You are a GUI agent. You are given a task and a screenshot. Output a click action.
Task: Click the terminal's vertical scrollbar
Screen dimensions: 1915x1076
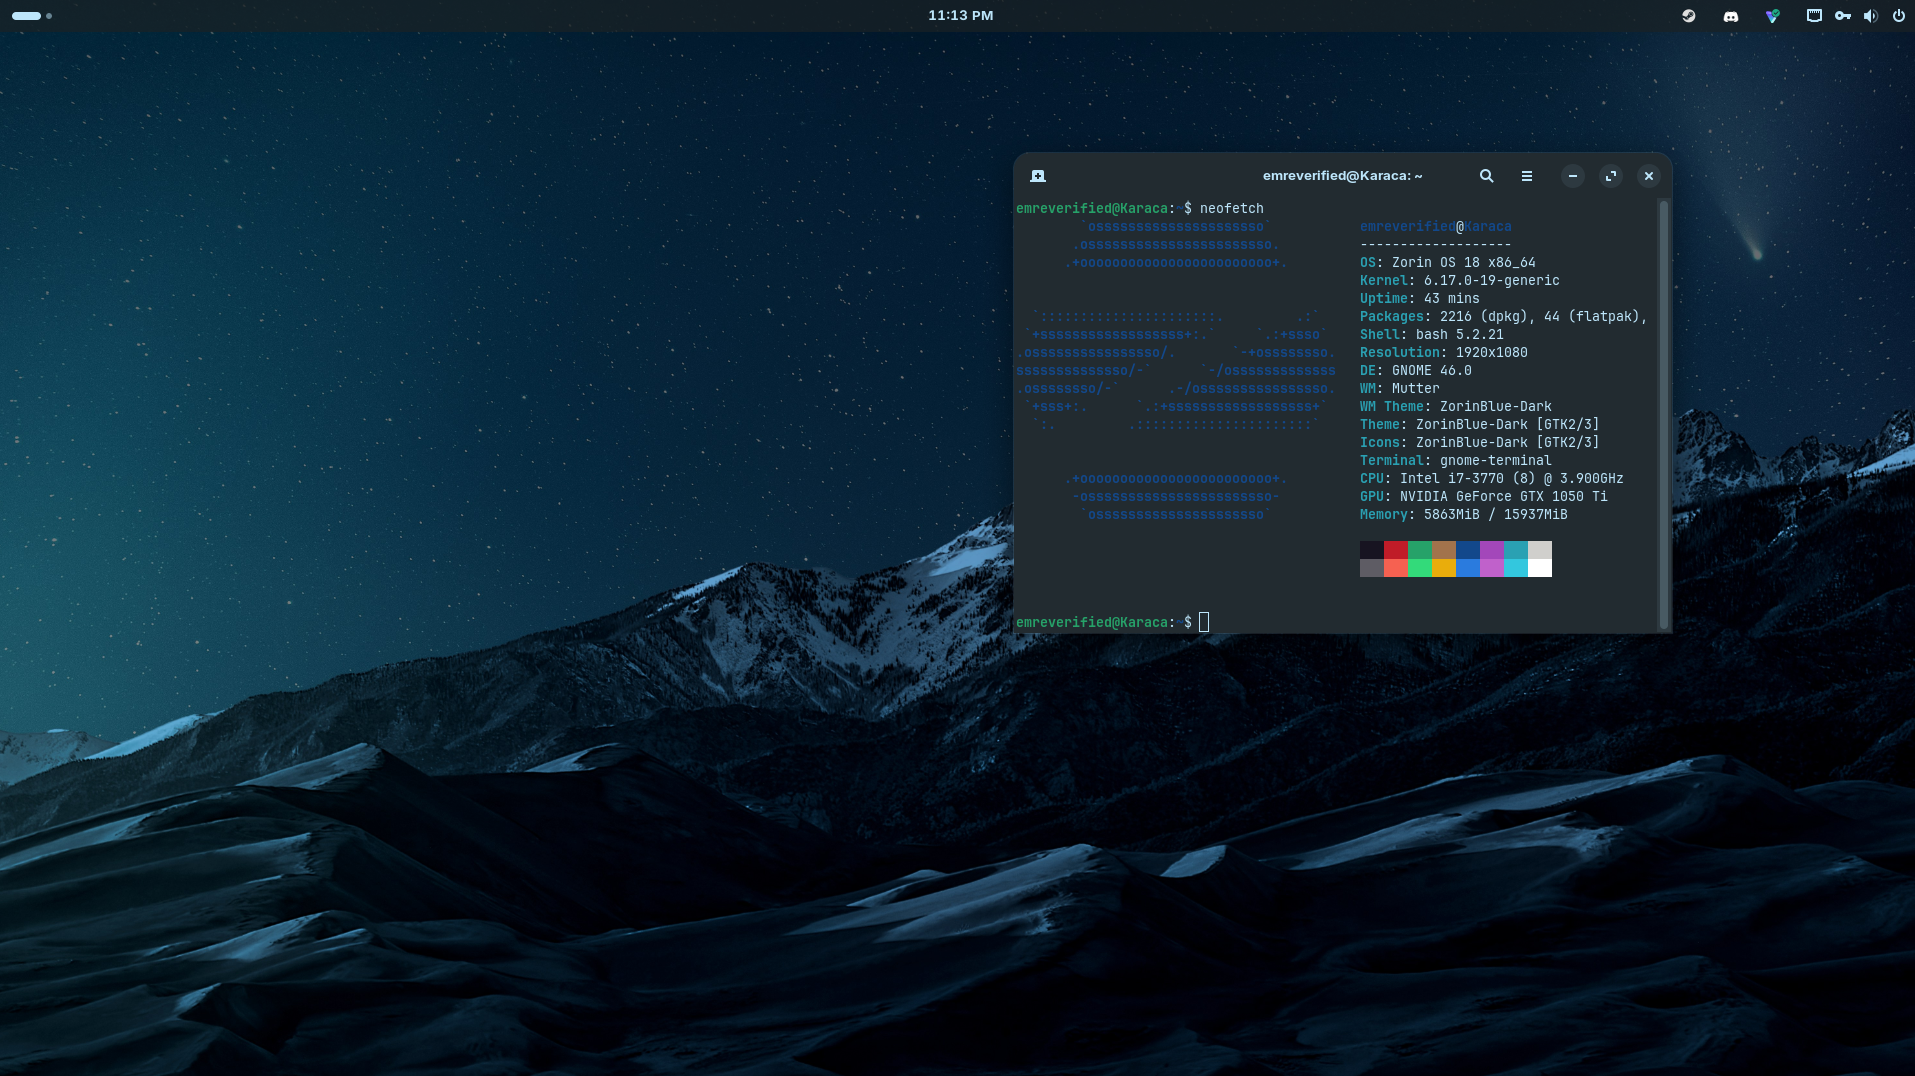[x=1664, y=414]
